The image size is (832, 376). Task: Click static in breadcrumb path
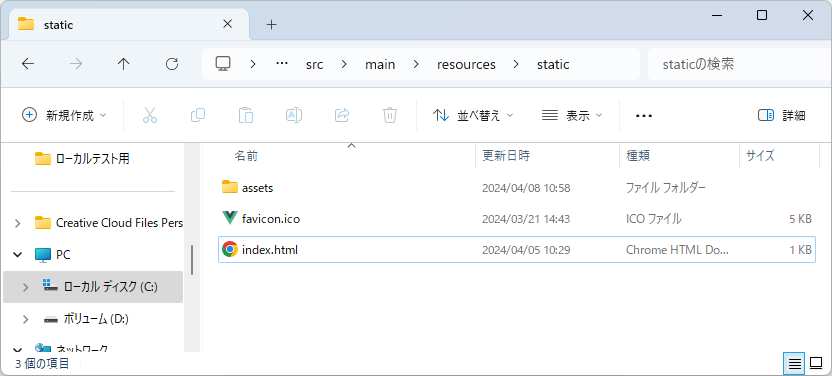pos(553,65)
